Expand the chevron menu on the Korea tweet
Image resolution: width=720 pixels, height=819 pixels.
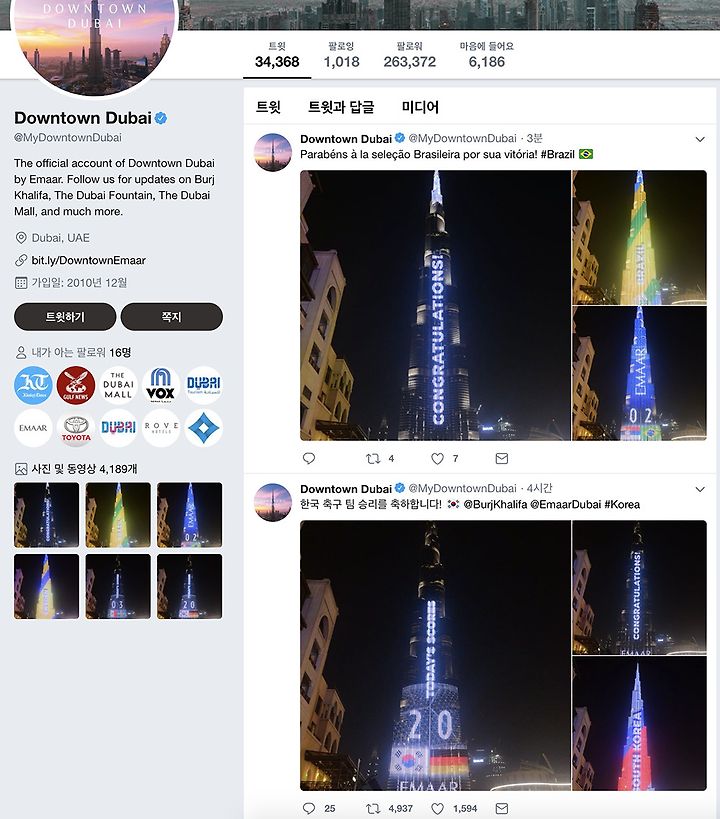coord(700,489)
